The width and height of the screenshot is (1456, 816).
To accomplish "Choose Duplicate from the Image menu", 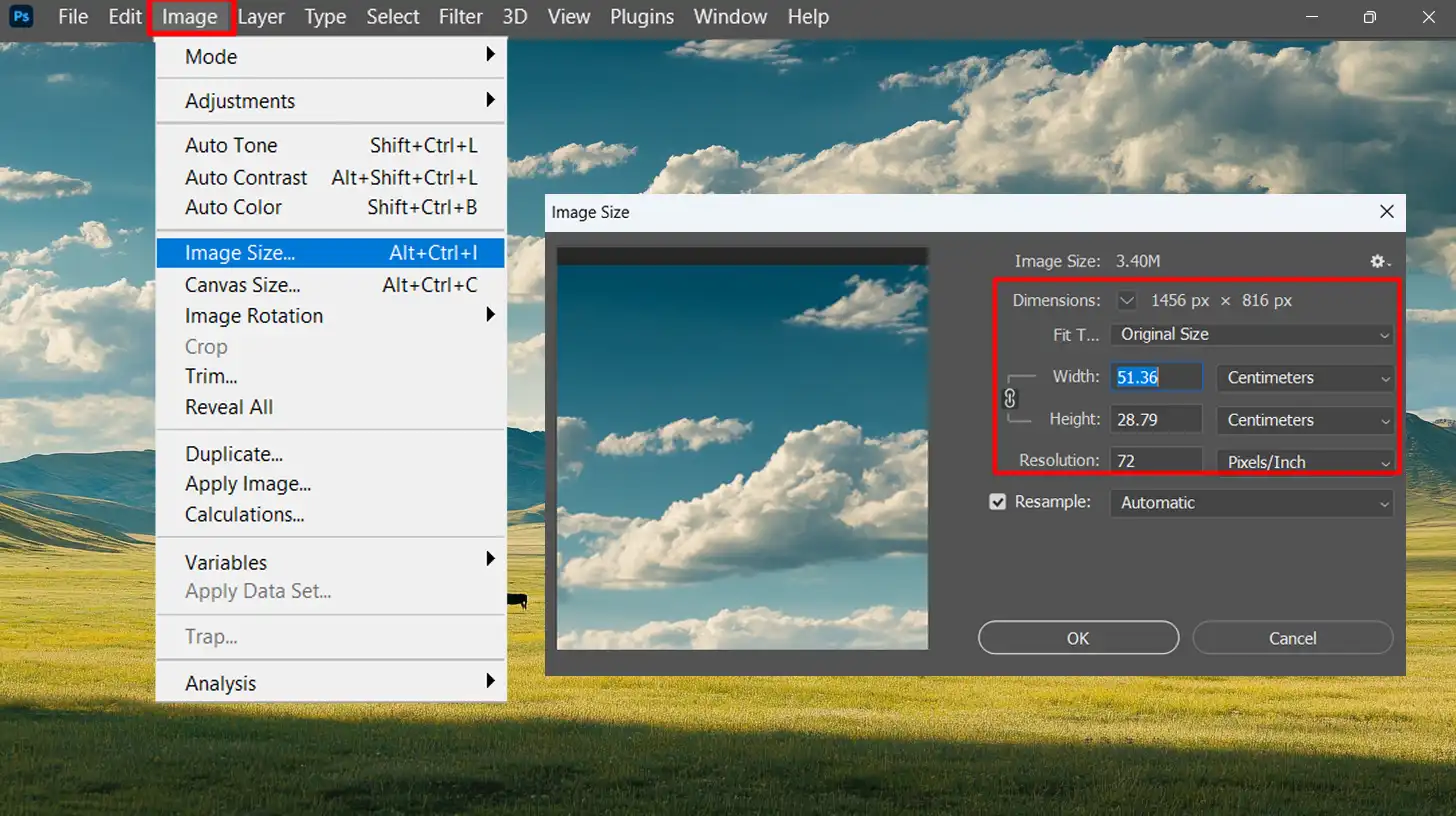I will (x=331, y=454).
